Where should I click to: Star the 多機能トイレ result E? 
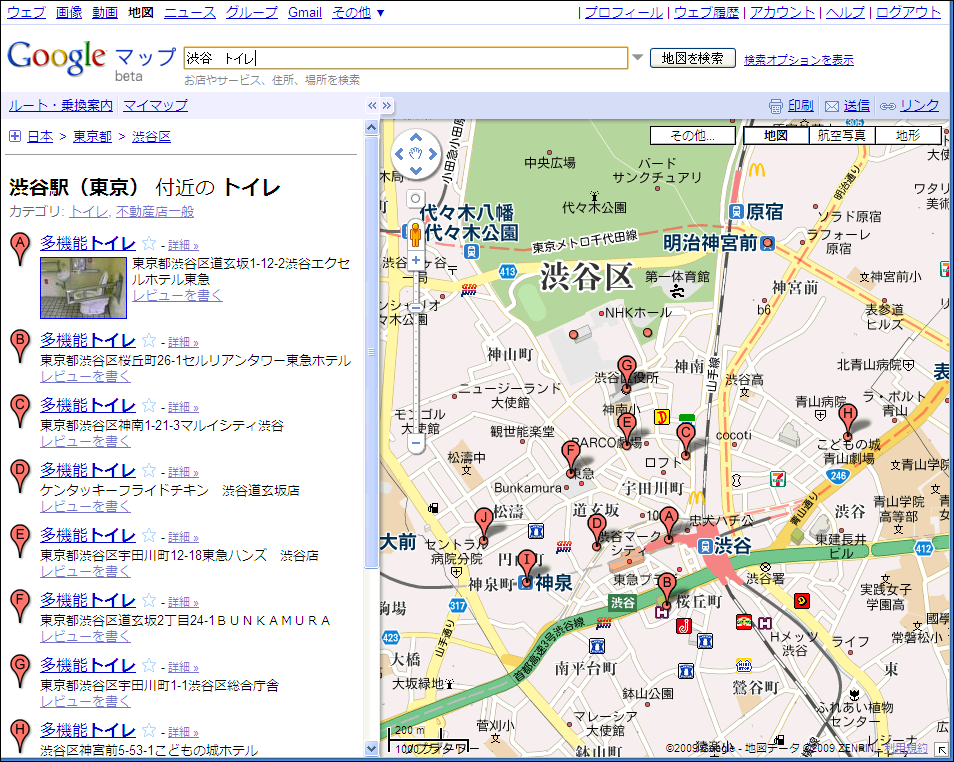tap(148, 536)
